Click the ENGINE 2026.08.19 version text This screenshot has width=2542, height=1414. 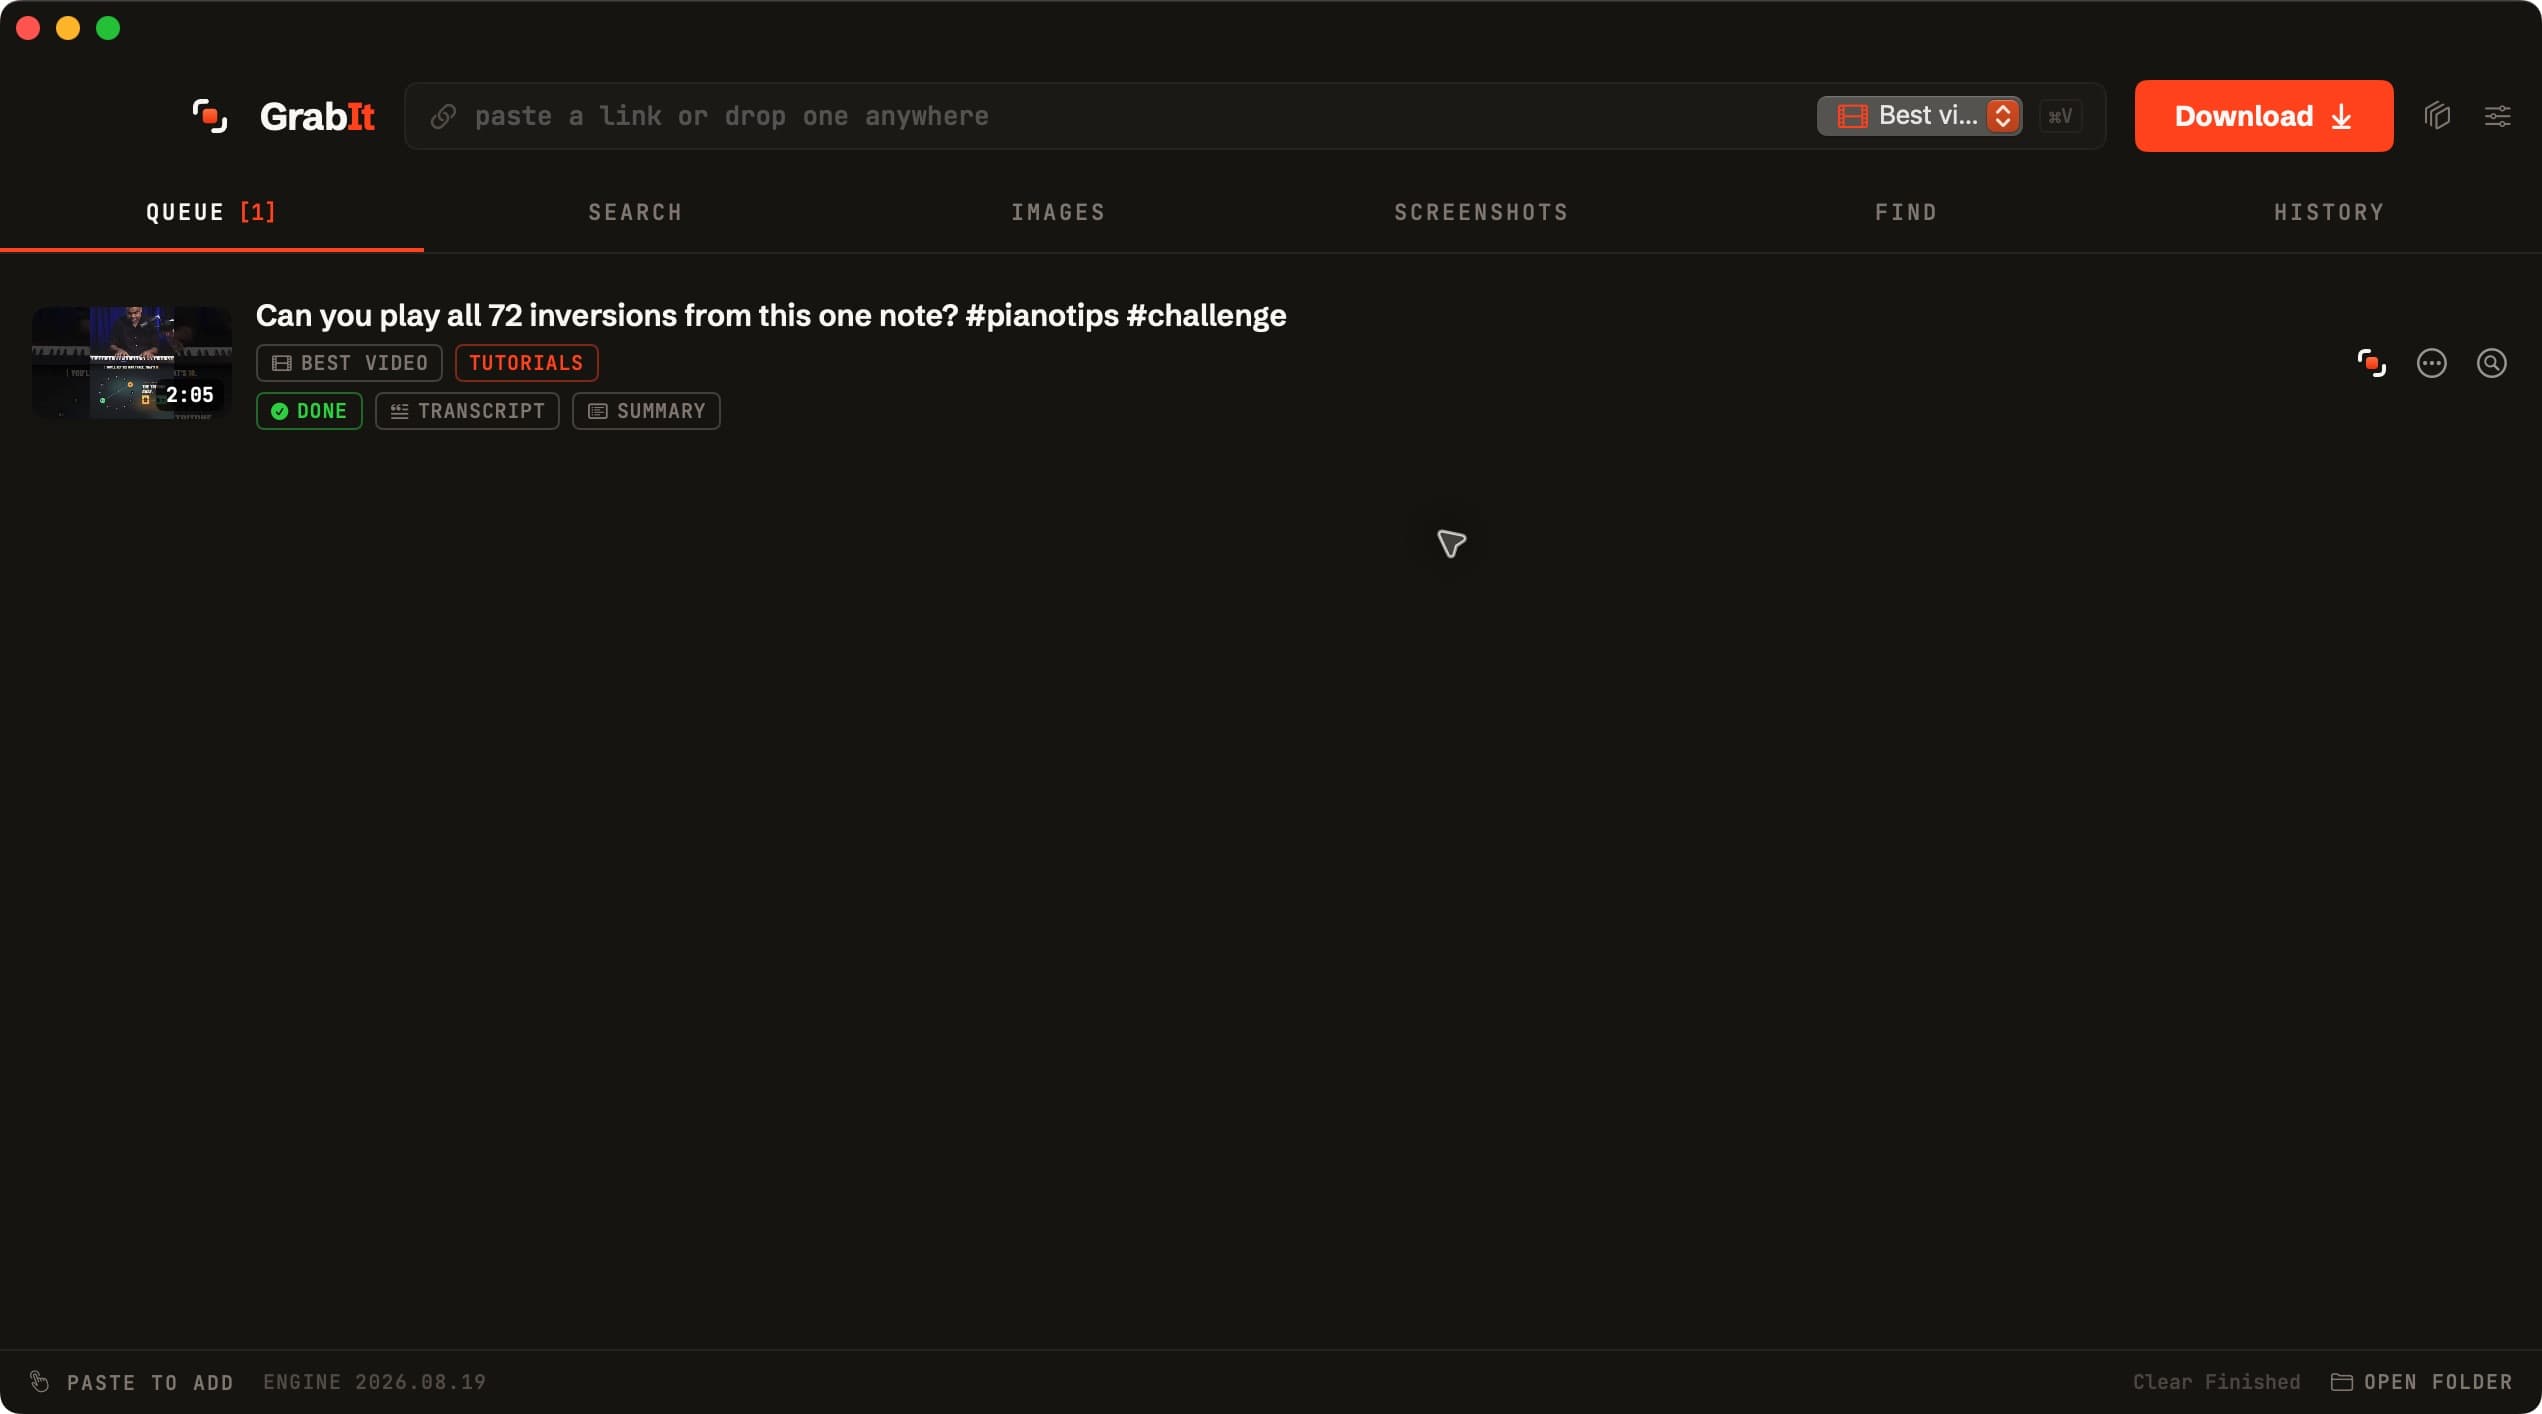tap(374, 1382)
